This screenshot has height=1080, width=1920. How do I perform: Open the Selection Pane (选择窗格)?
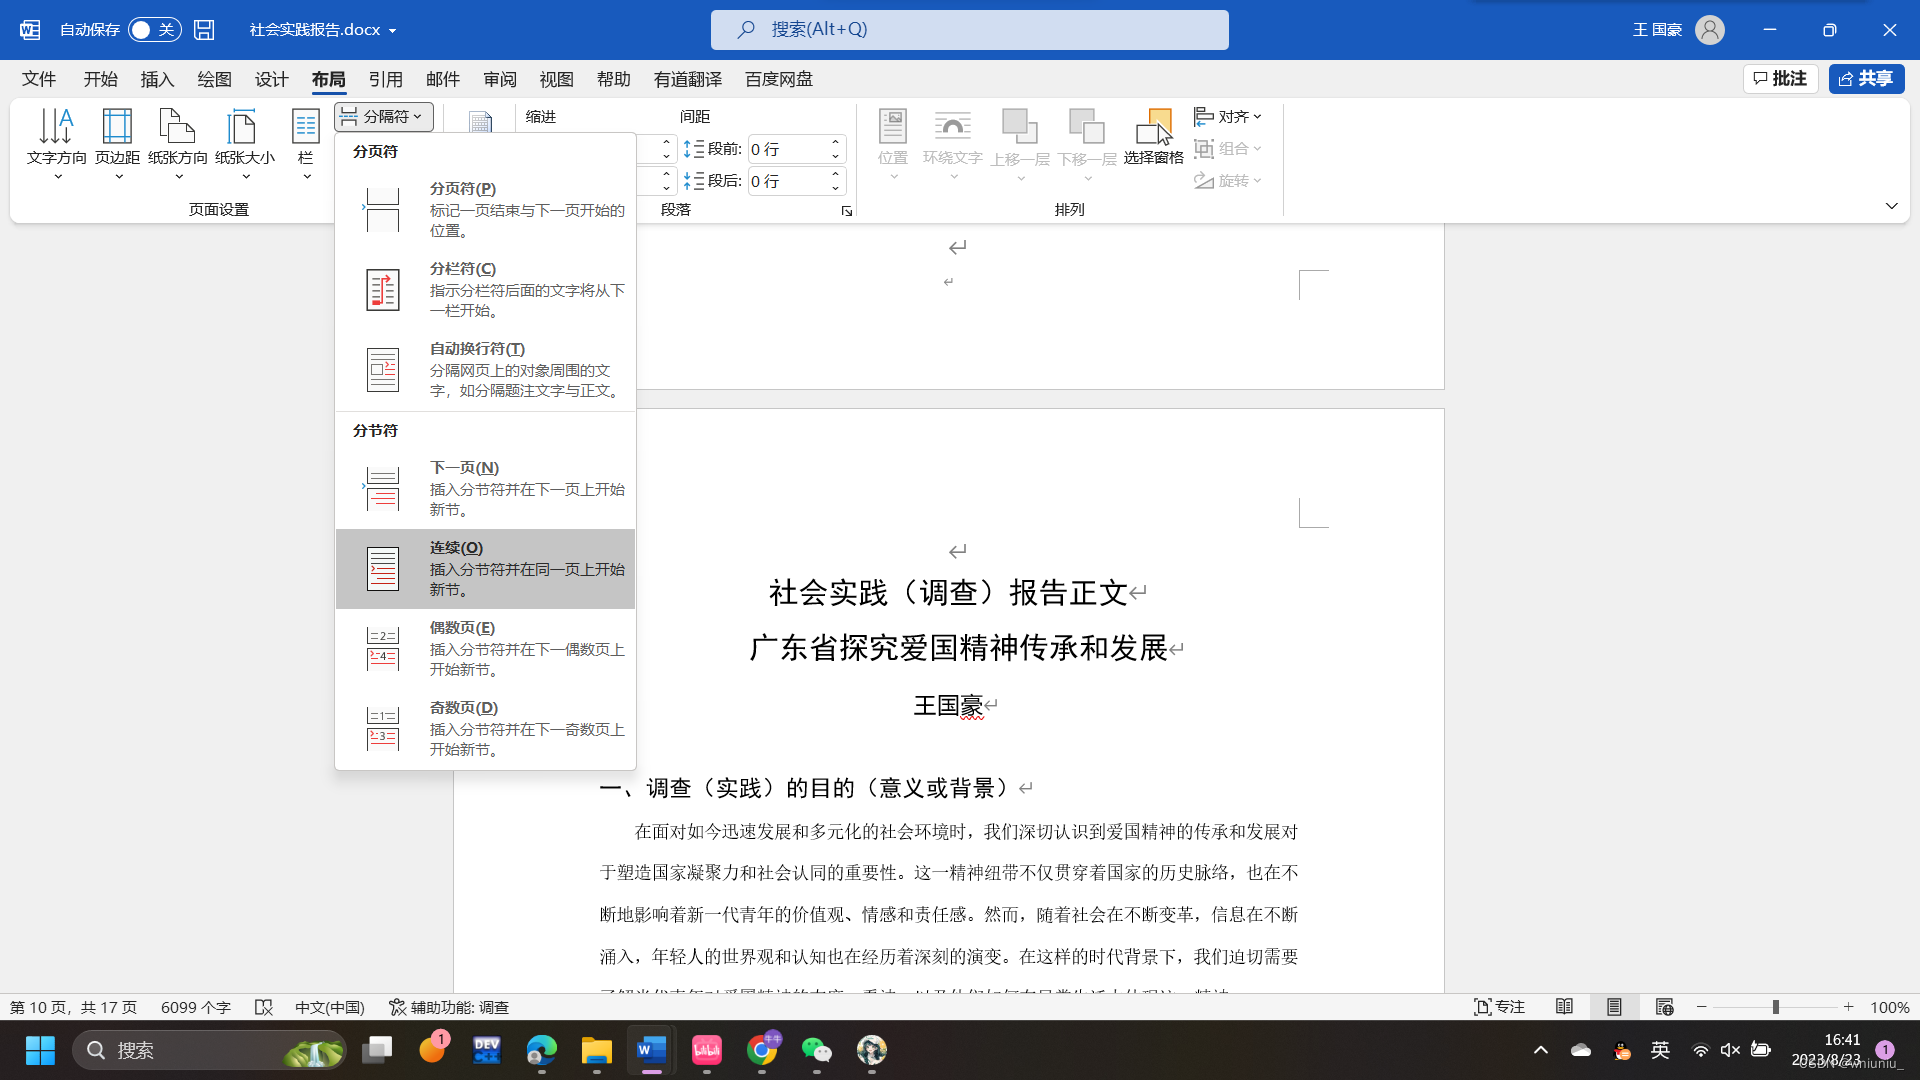point(1153,138)
